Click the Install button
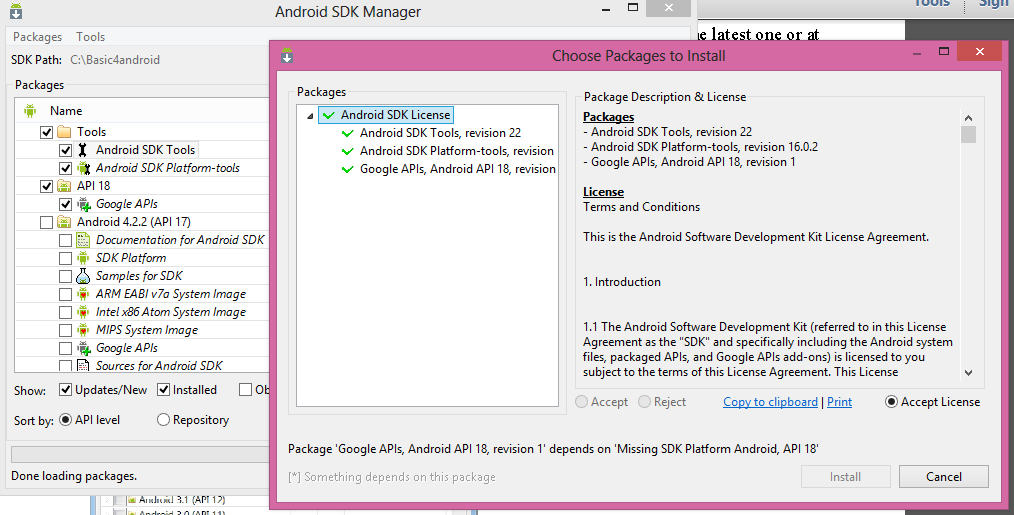The image size is (1014, 515). click(x=845, y=477)
